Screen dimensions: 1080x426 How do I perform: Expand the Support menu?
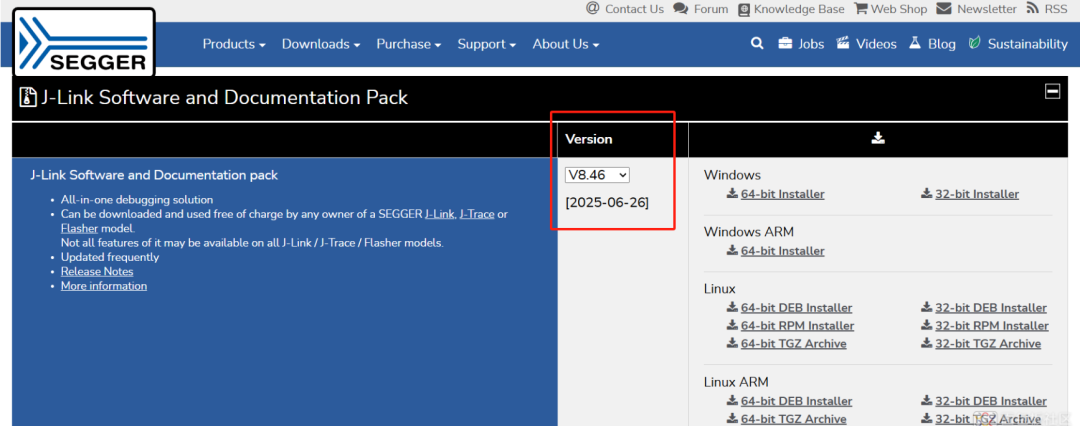pos(486,44)
